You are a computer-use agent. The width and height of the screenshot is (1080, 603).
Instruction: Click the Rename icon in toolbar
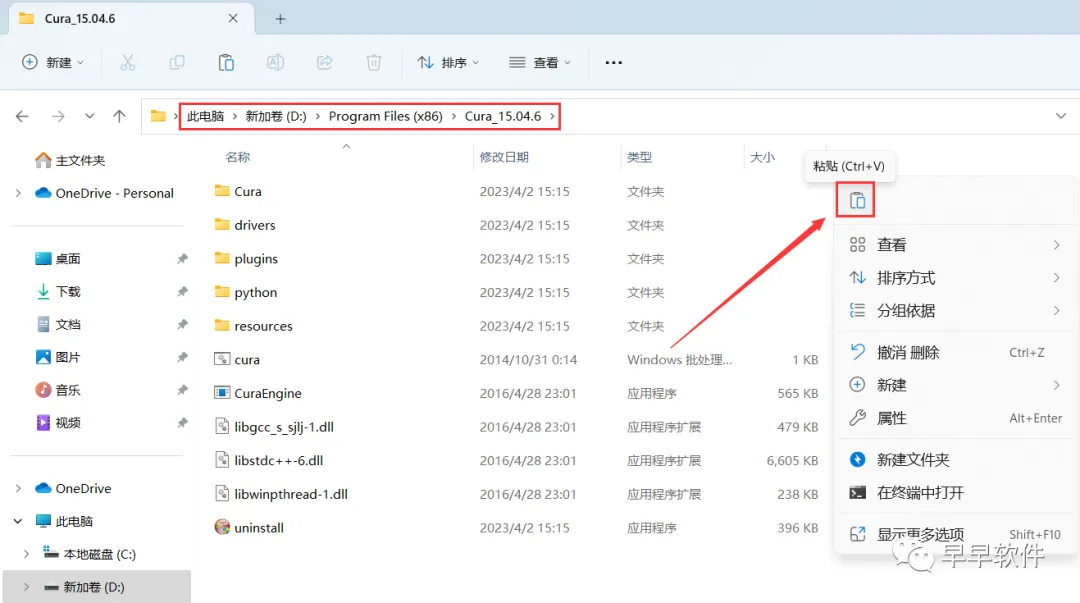coord(276,63)
